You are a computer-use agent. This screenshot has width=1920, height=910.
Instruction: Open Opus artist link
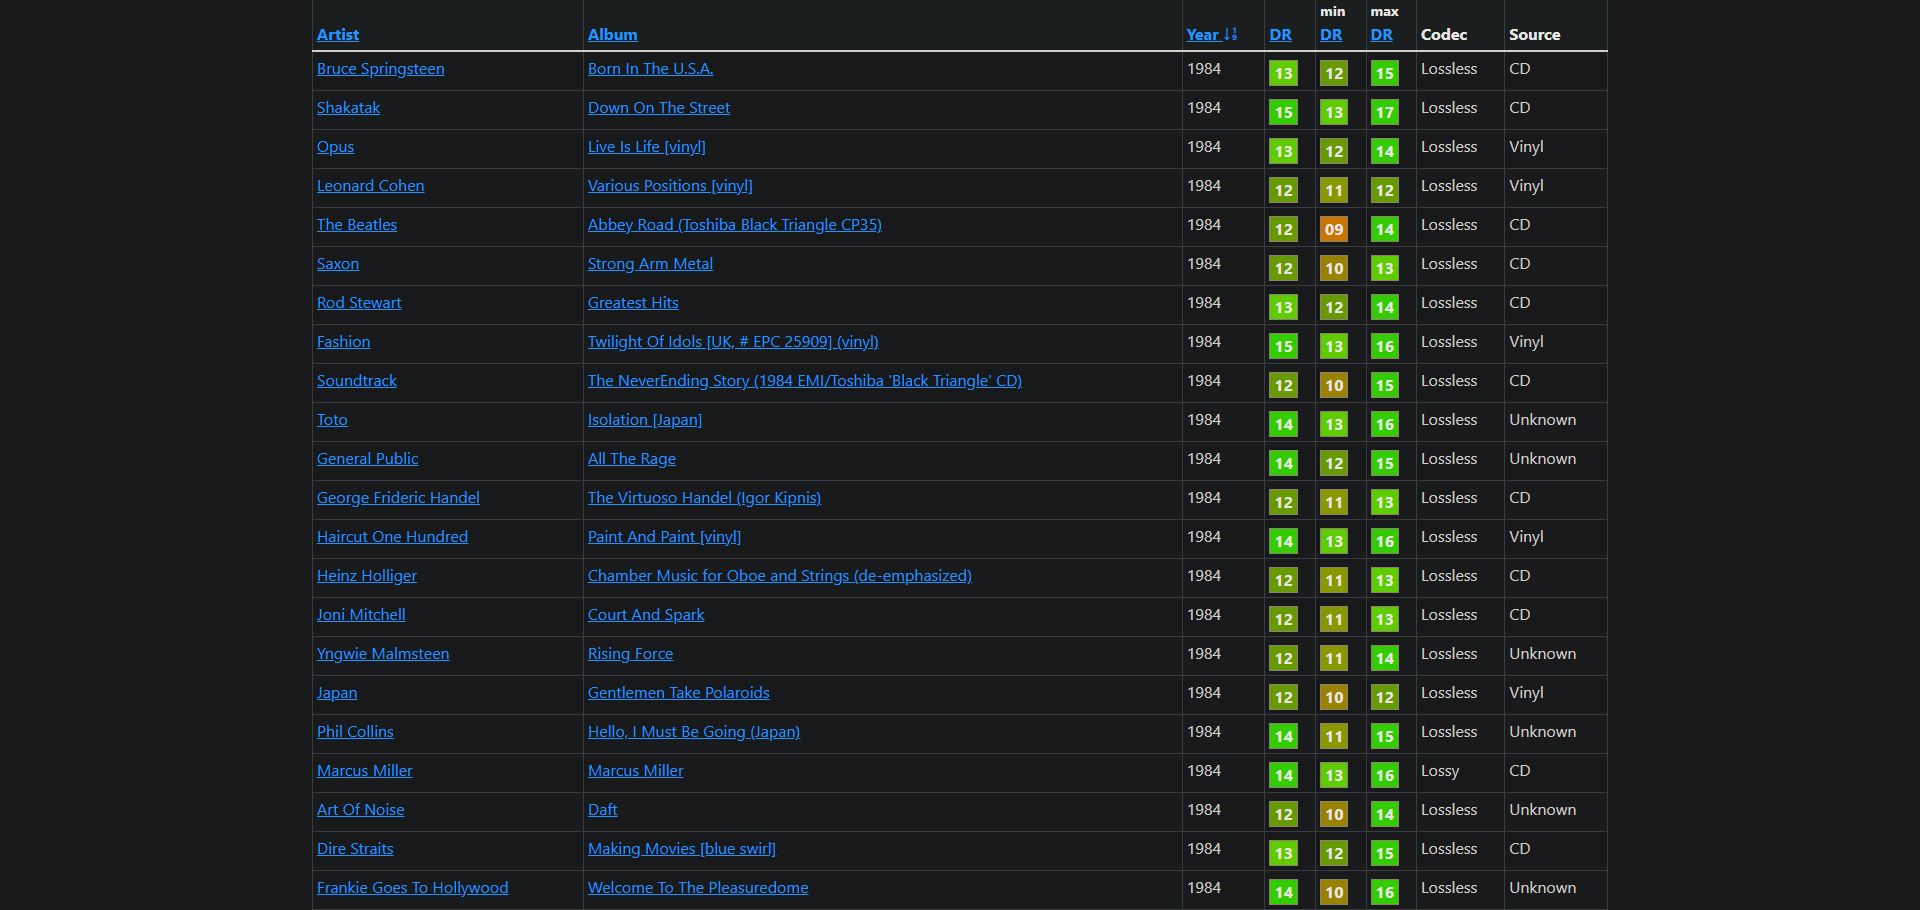(x=335, y=147)
